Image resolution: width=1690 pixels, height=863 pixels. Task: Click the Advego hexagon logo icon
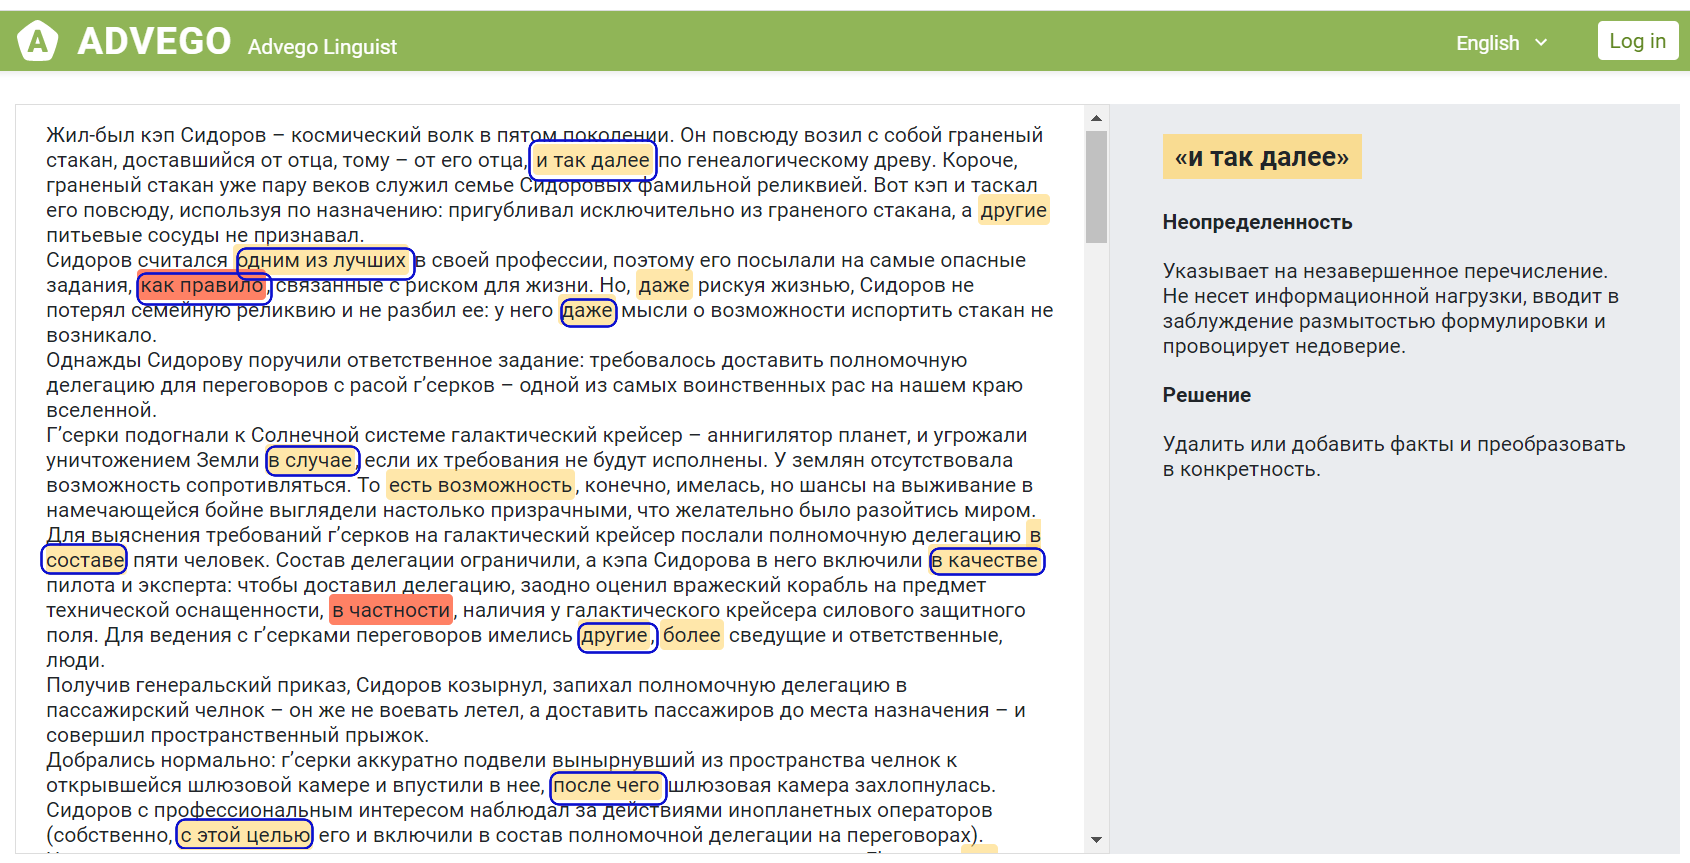tap(38, 41)
